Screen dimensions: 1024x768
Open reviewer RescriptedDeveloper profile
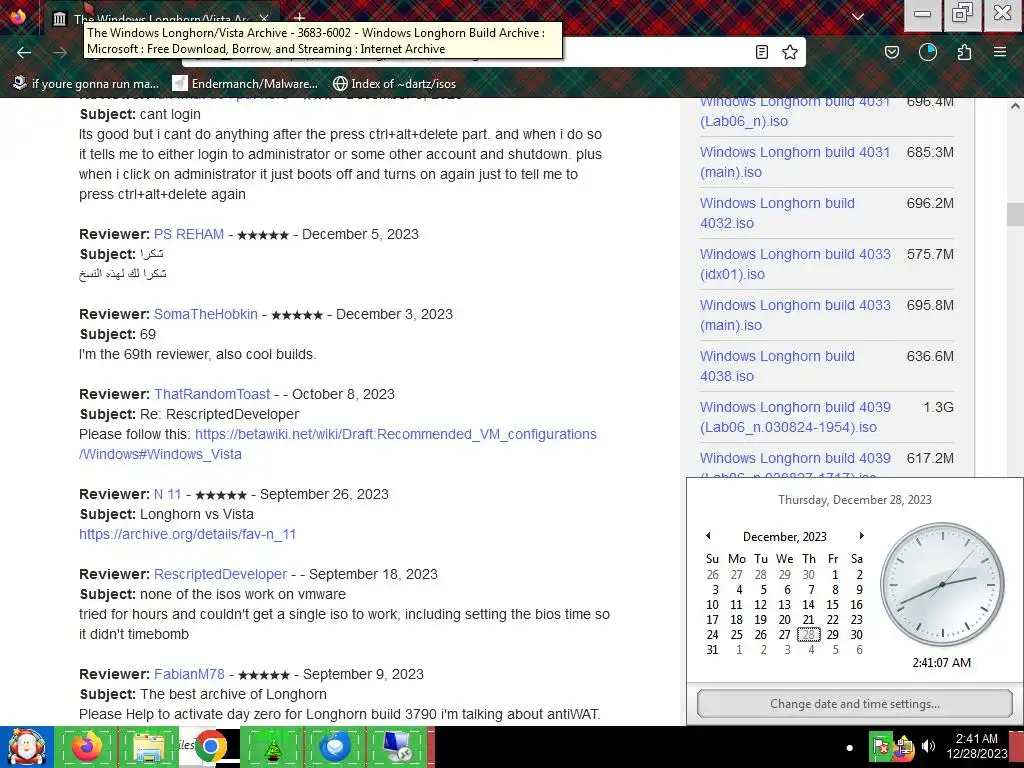point(221,574)
